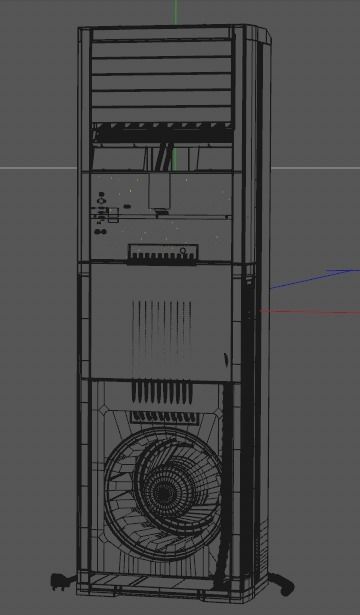Click the red axis line right of the unit
This screenshot has width=360, height=615.
coord(309,312)
